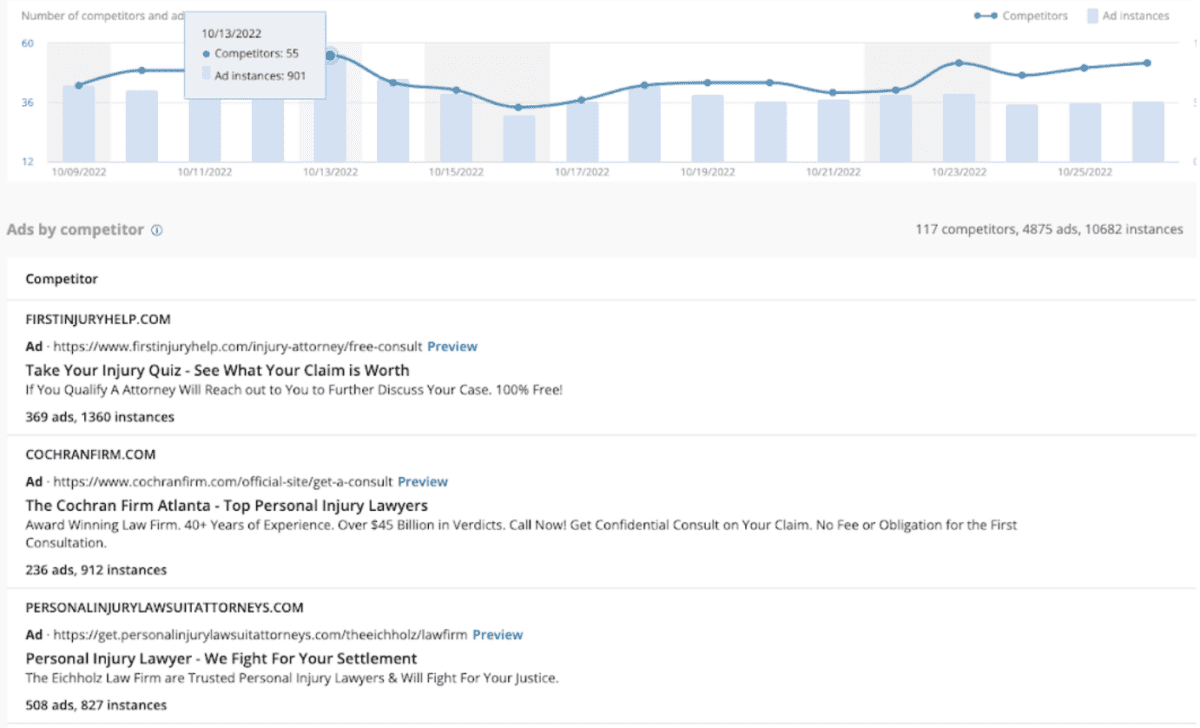Open Preview for the firstinjuryhelp.com ad
Screen dimensions: 1200x728
tap(452, 346)
